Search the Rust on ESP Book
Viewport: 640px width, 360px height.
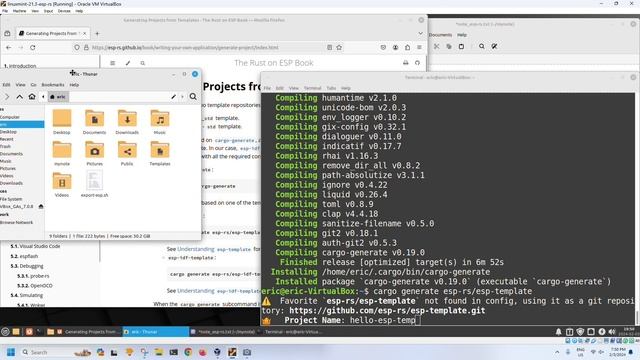coord(142,63)
